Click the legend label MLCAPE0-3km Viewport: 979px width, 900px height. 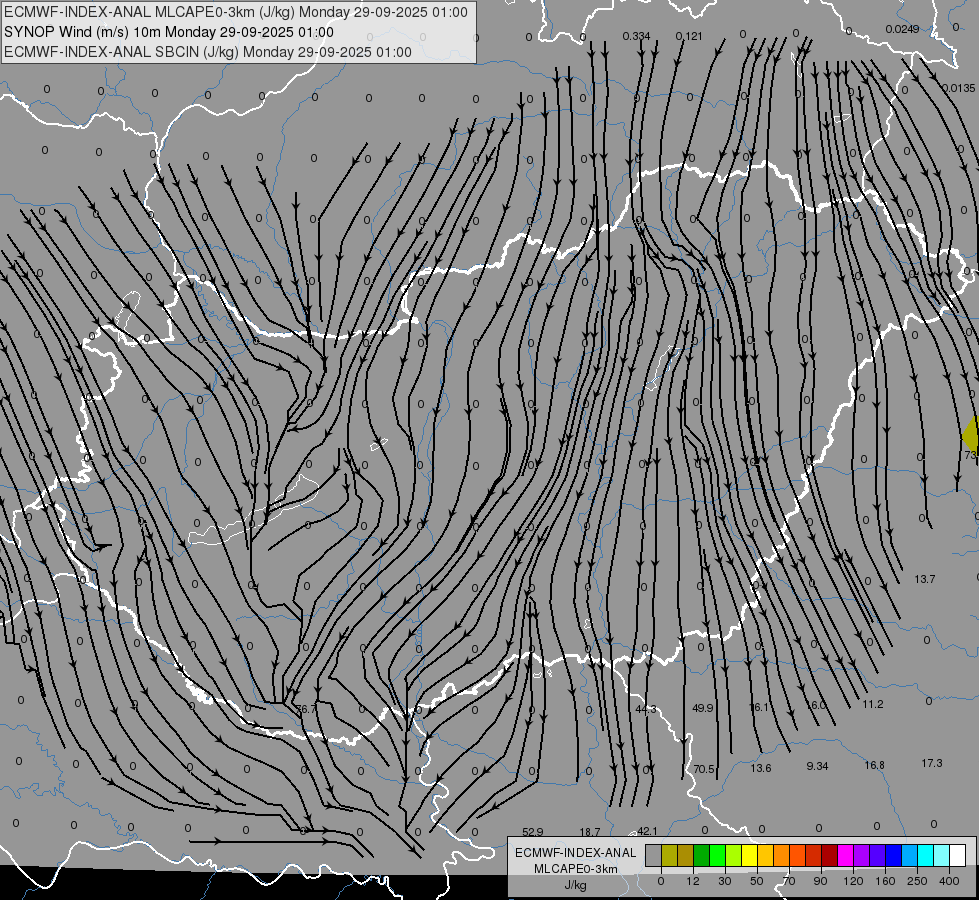click(575, 869)
